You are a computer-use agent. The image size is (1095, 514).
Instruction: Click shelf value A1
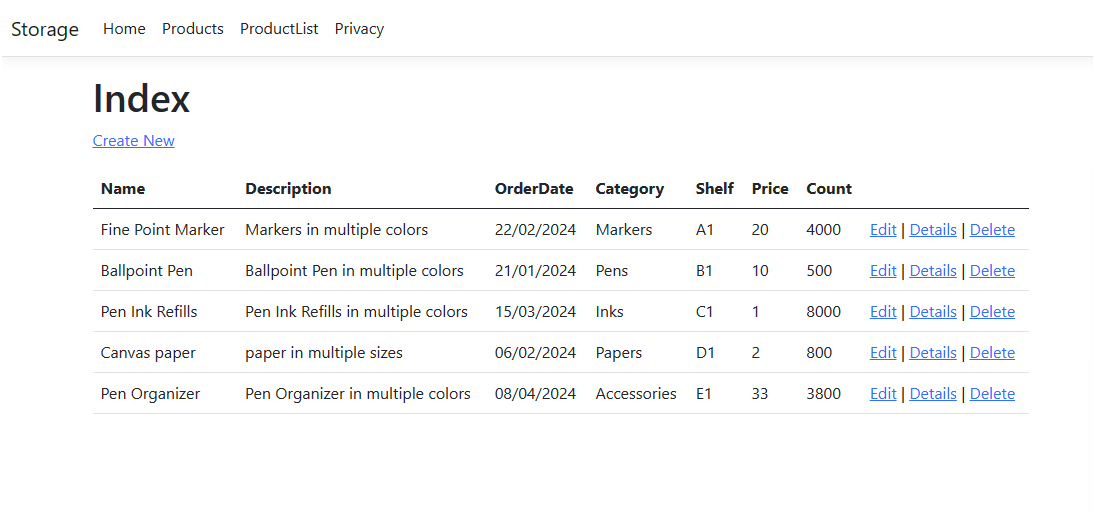click(705, 230)
